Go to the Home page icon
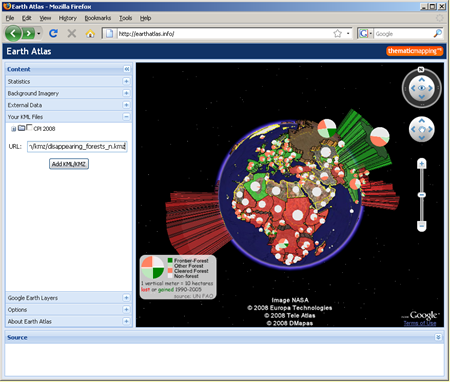Viewport: 450px width, 382px height. (x=90, y=33)
